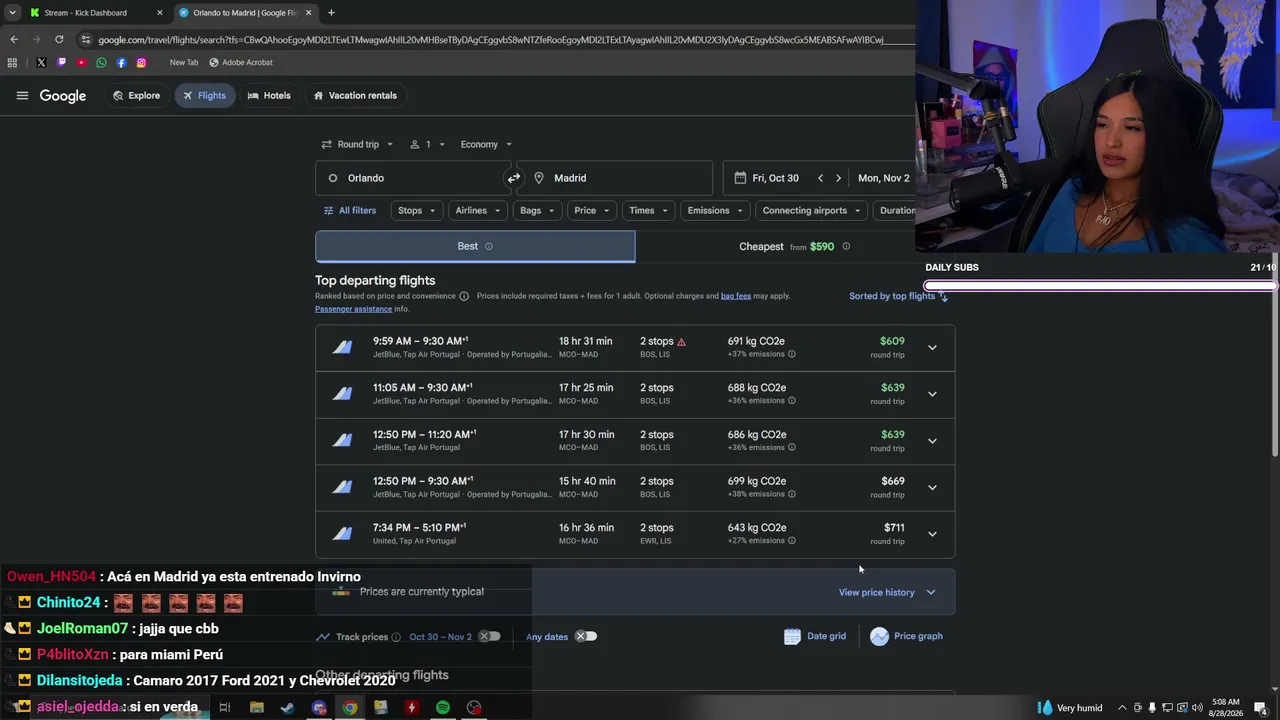
Task: Open Adobe Acrobat bookmark
Action: coord(240,62)
